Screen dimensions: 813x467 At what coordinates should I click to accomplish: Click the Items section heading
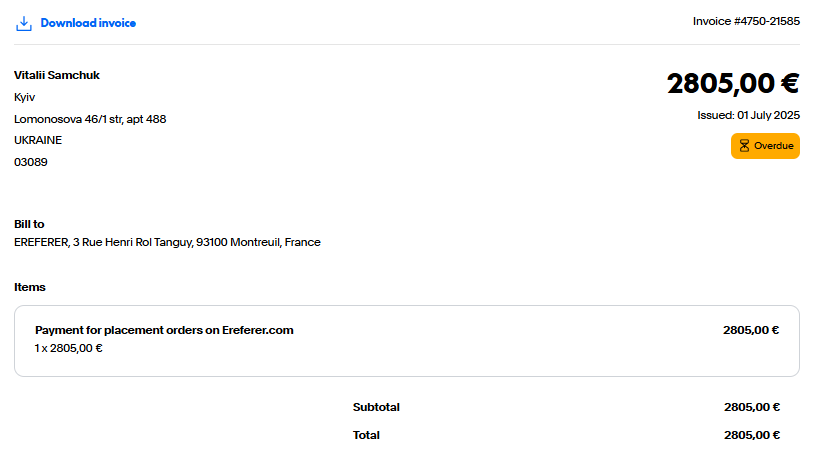pos(30,287)
